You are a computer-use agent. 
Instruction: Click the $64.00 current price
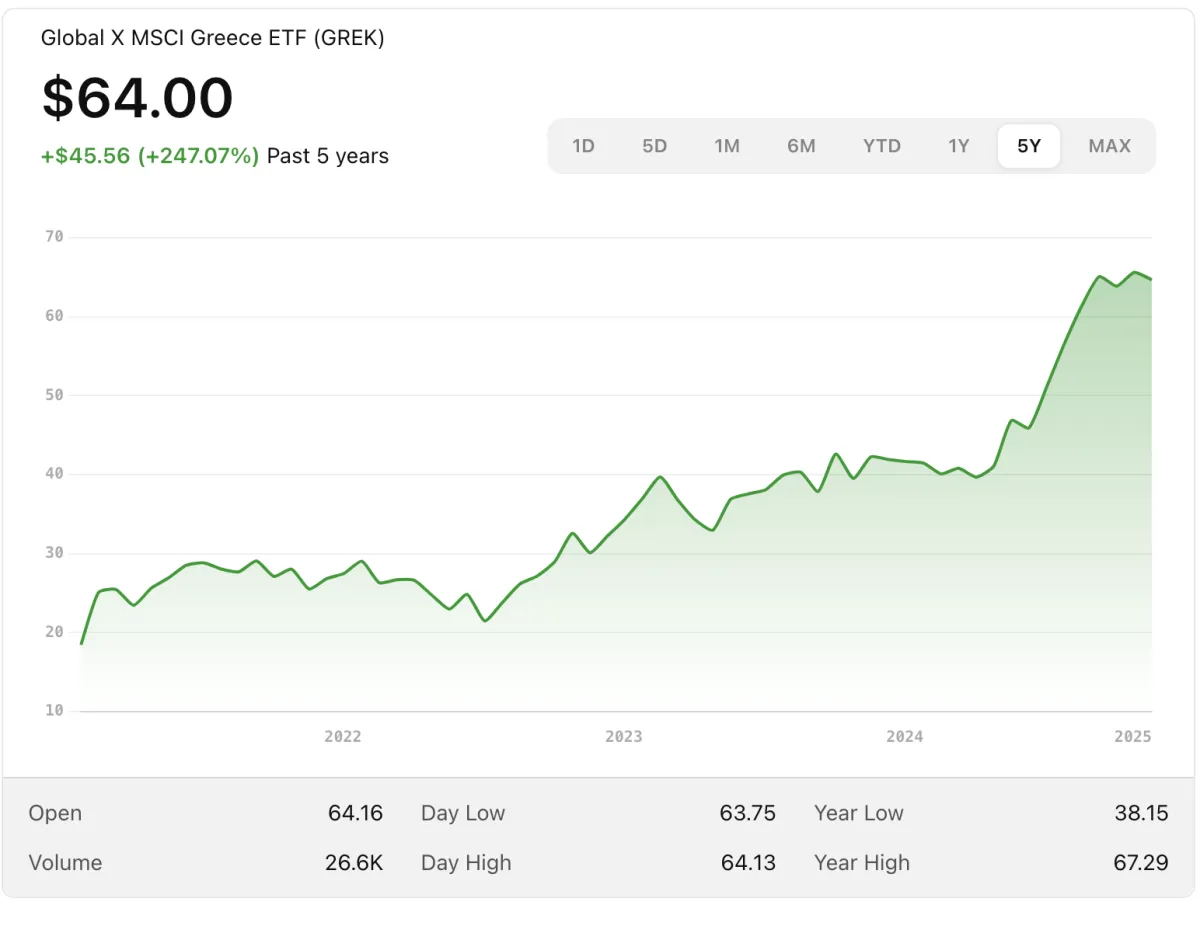click(x=137, y=98)
